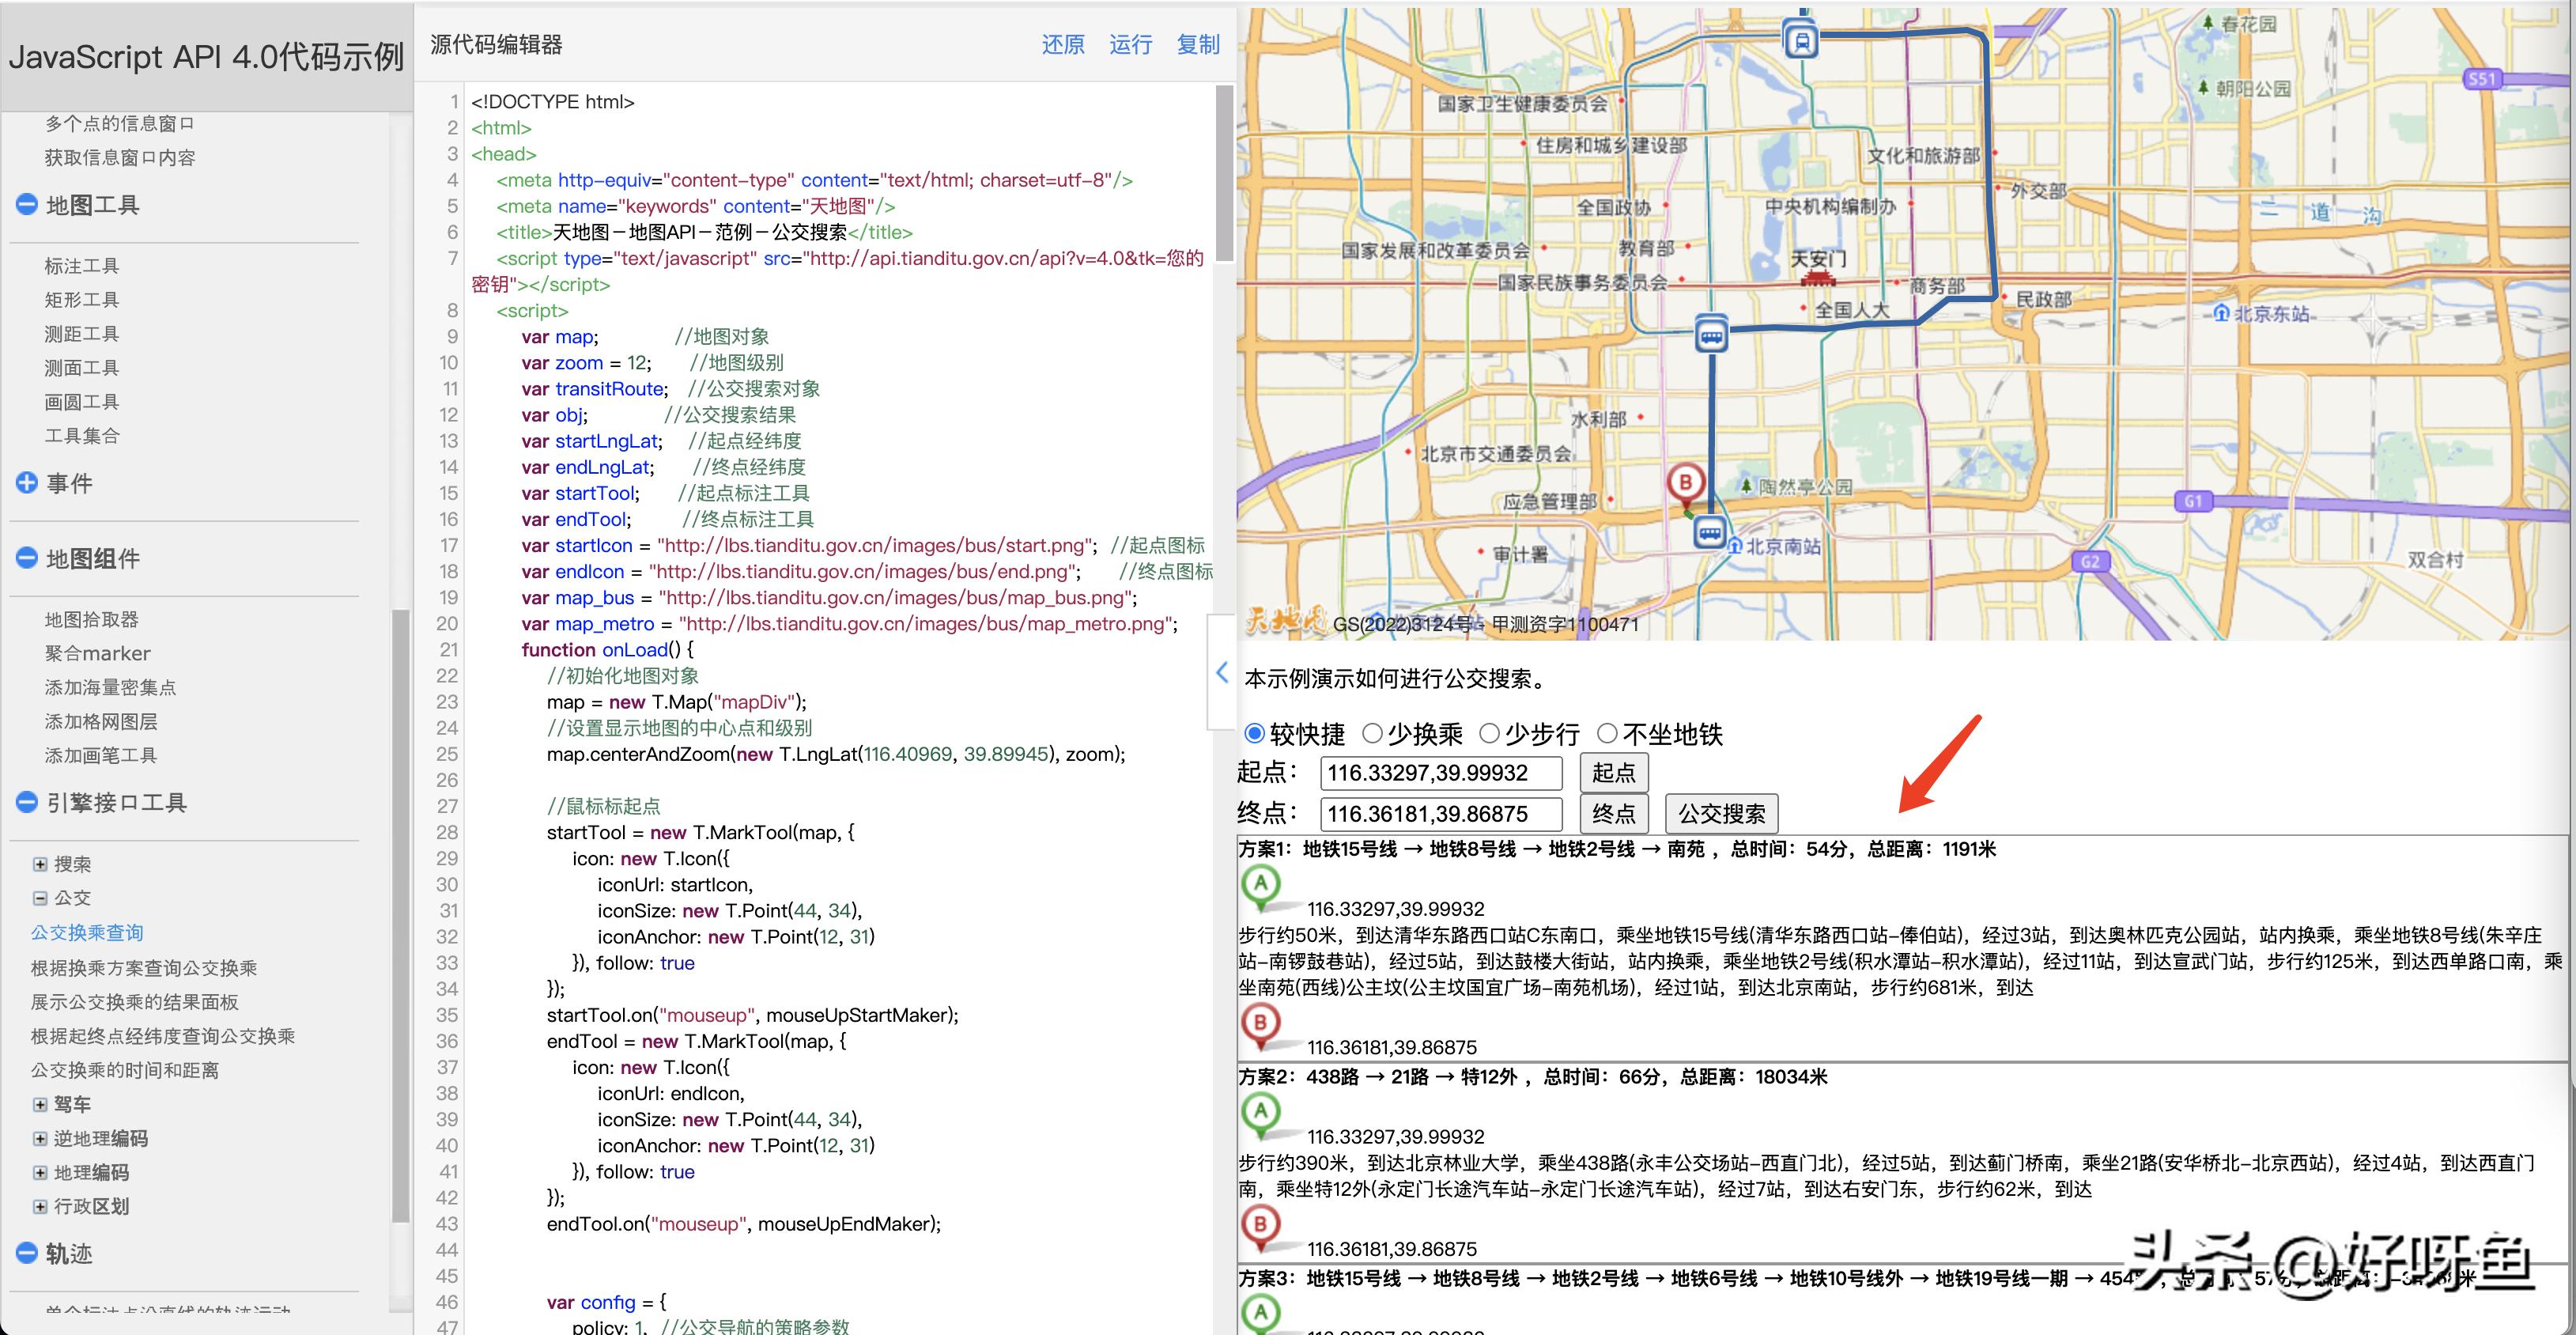Click the green A marker in 方案1
Image resolution: width=2576 pixels, height=1335 pixels.
click(1261, 886)
